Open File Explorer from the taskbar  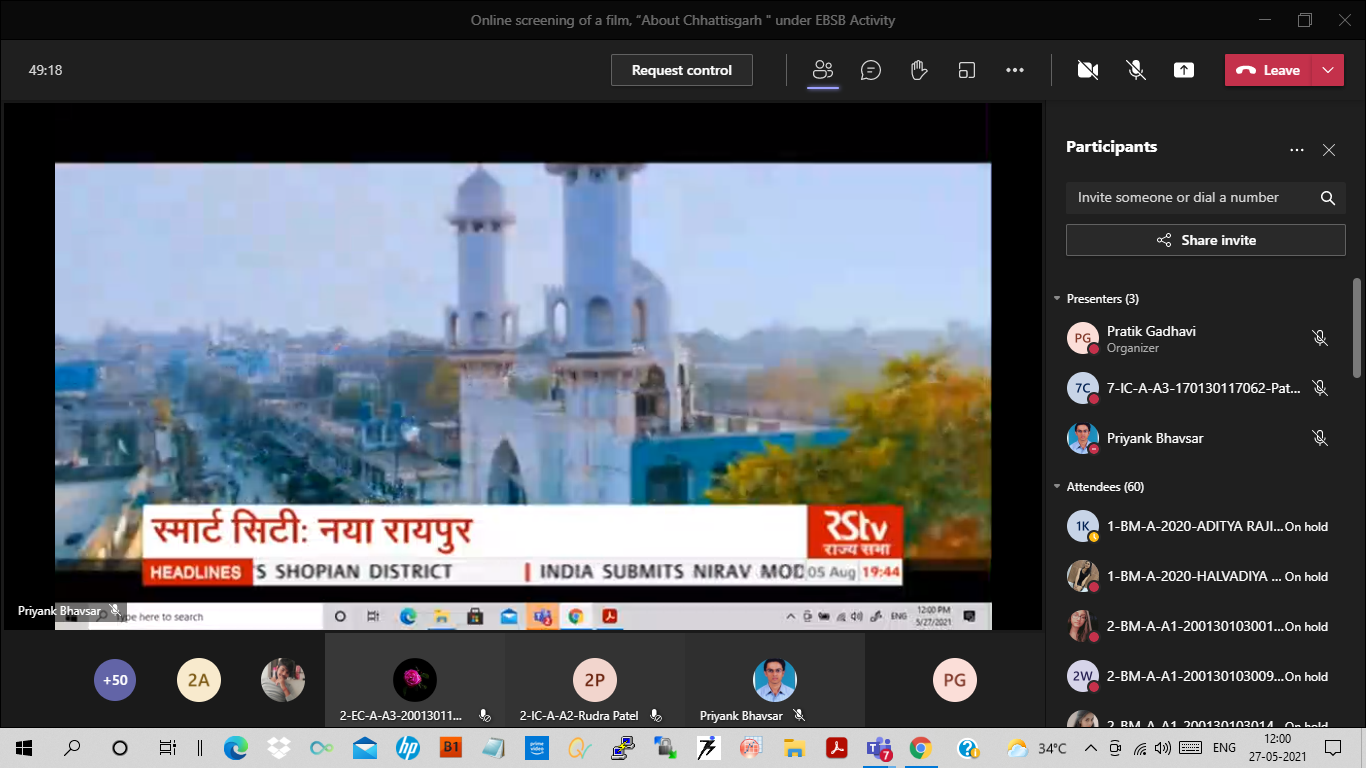click(x=794, y=748)
